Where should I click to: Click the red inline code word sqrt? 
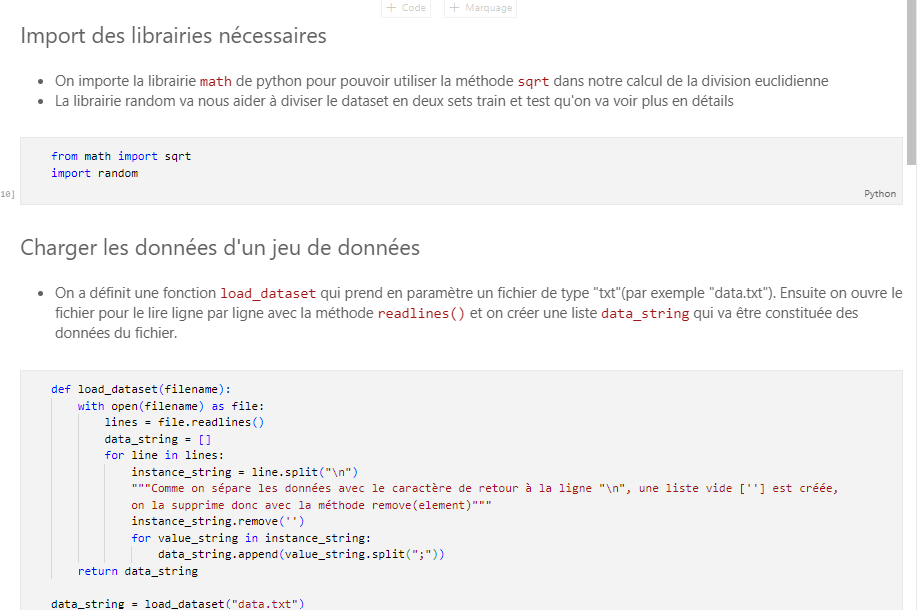(x=533, y=81)
